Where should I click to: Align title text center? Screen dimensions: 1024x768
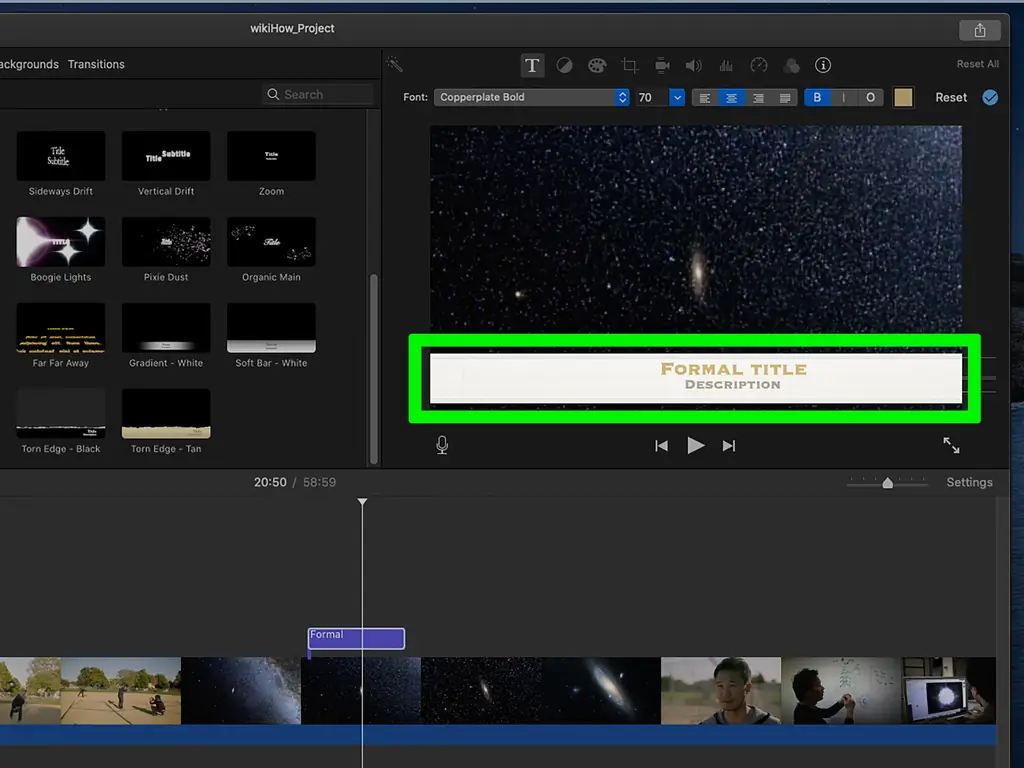click(731, 98)
